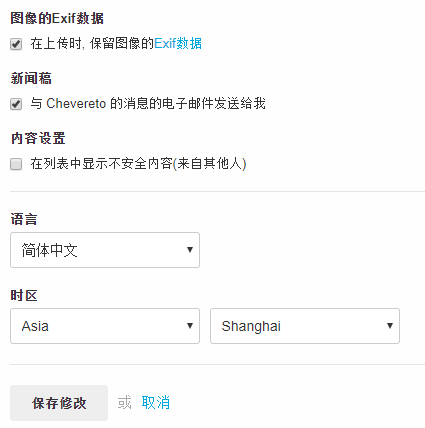This screenshot has width=425, height=428.
Task: Open the language dropdown showing 简体中文
Action: point(105,250)
